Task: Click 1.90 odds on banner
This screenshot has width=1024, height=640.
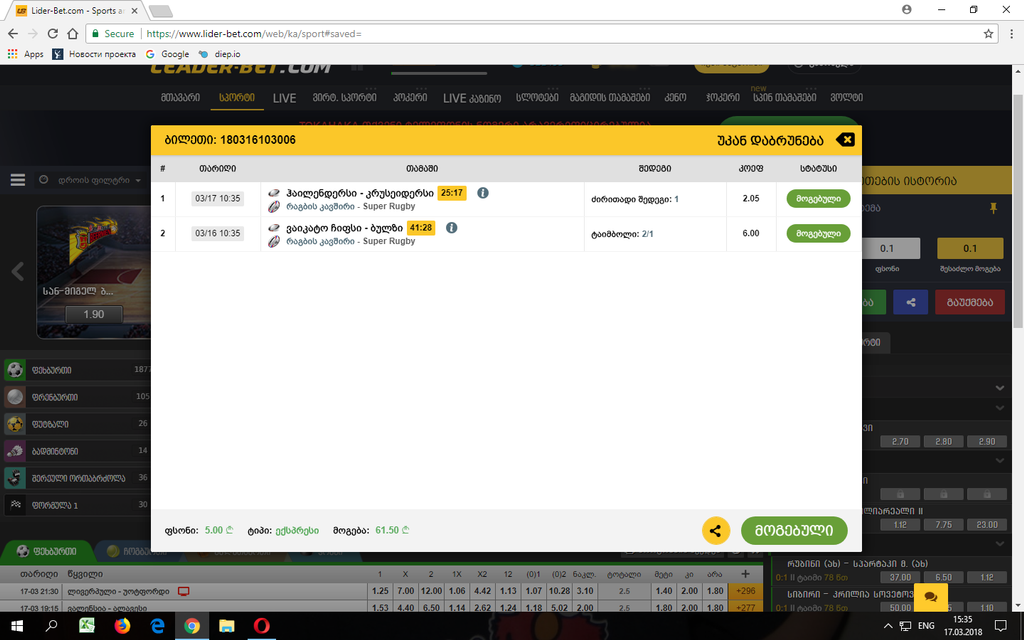Action: [93, 314]
